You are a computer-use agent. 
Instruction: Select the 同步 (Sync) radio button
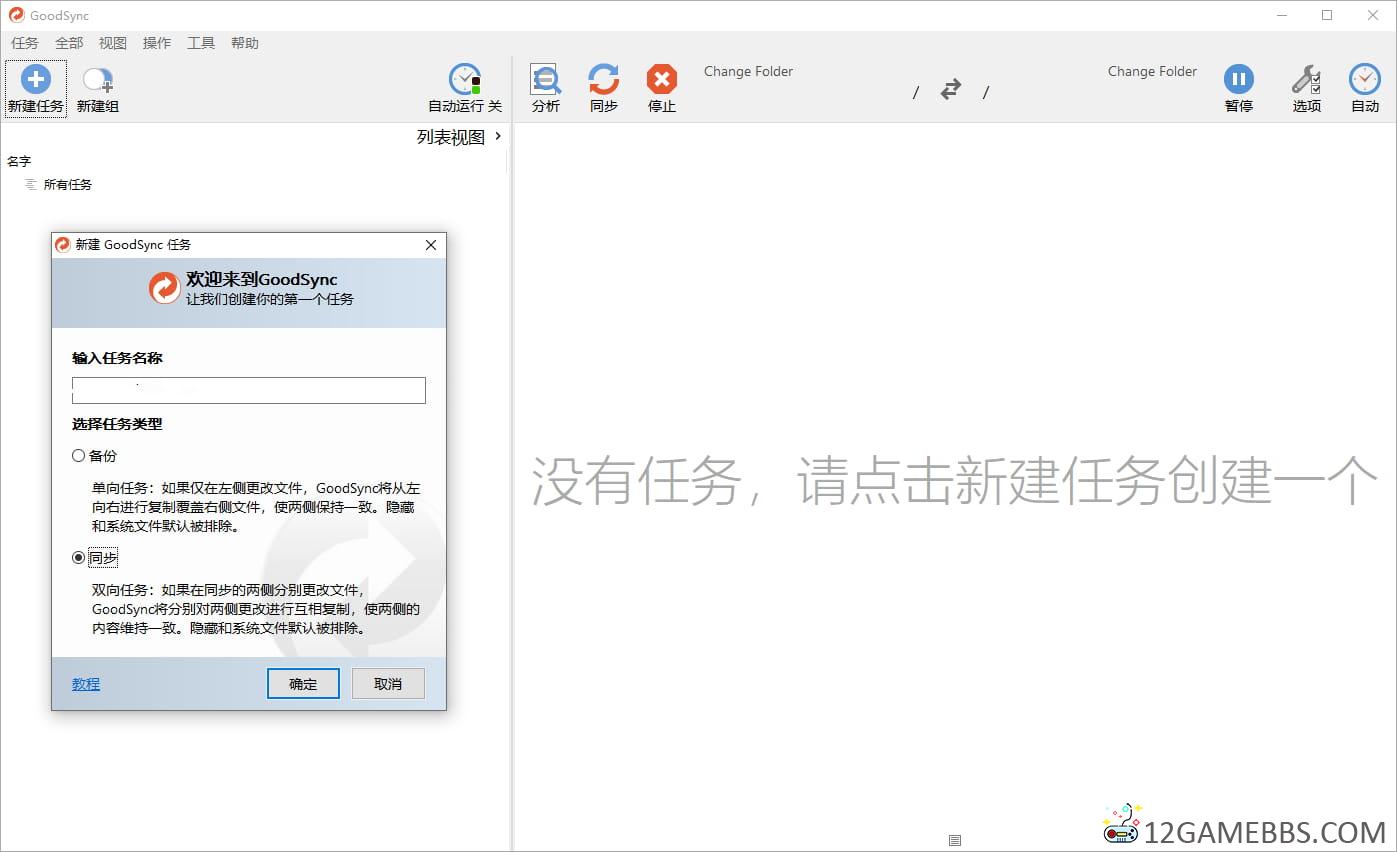[78, 558]
